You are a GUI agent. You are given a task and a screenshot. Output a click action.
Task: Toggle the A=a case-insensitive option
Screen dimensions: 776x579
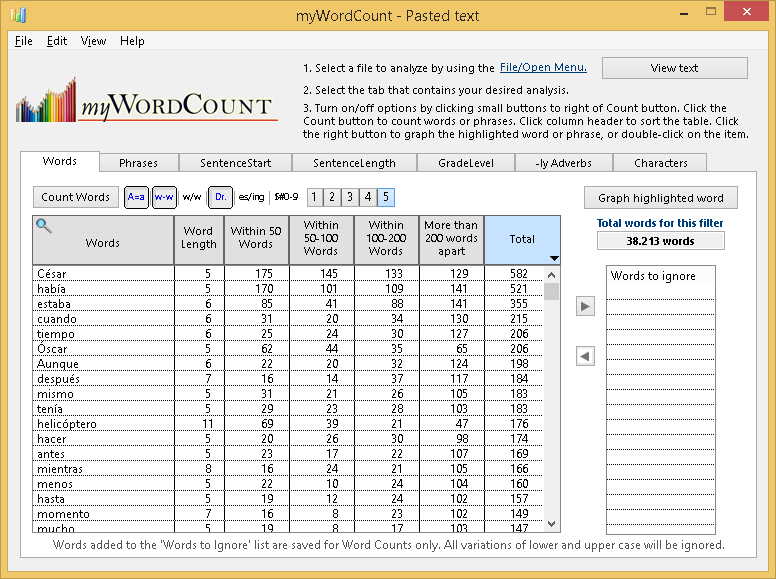point(135,198)
